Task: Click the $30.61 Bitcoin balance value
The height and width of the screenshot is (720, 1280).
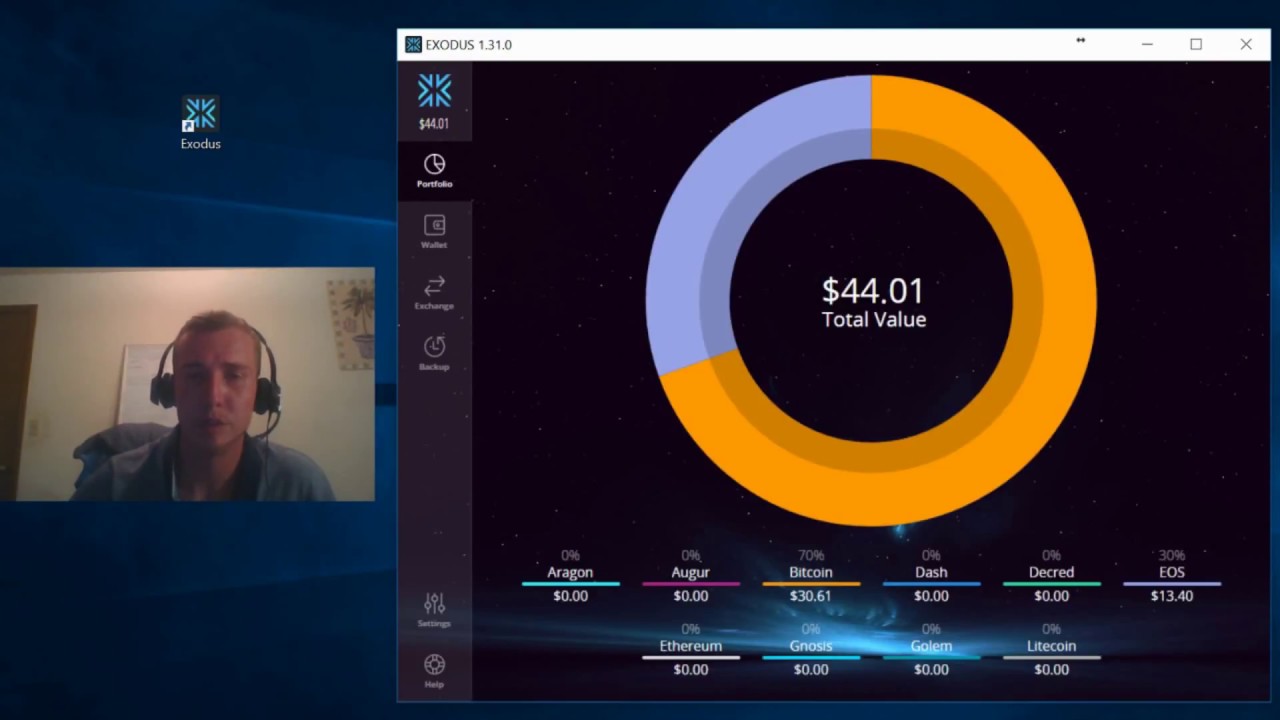Action: pos(811,596)
